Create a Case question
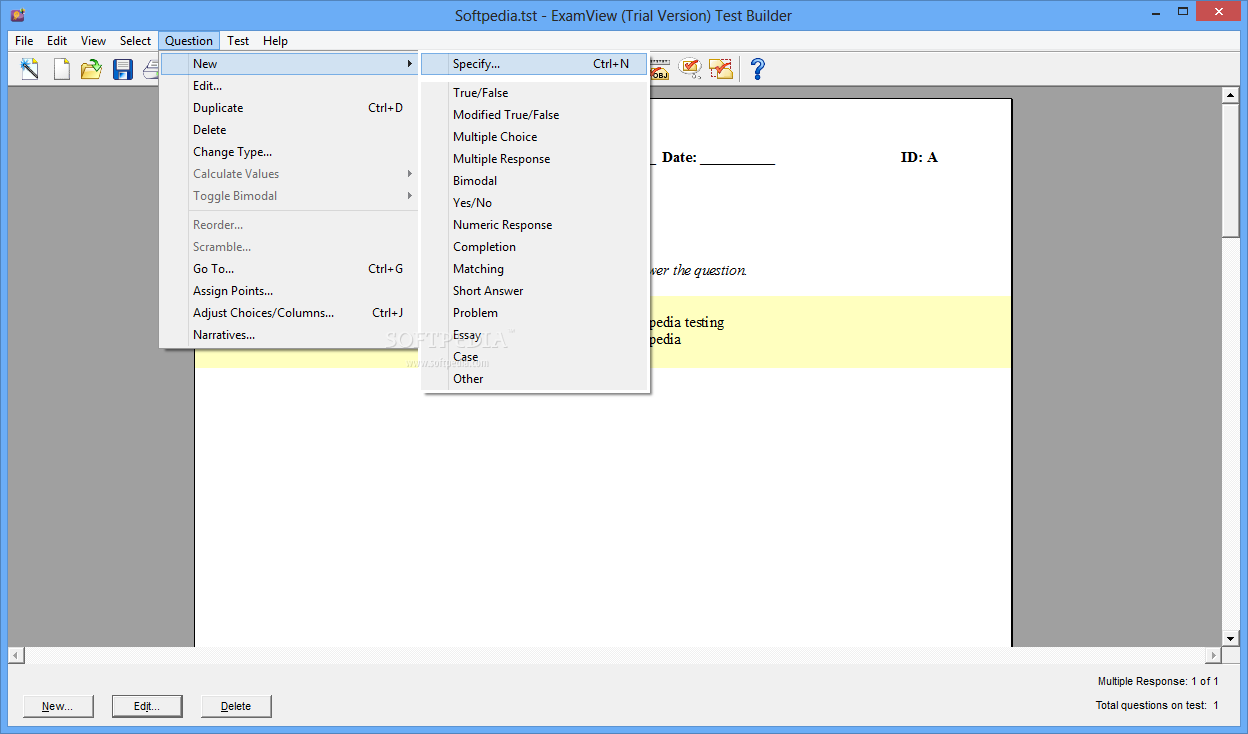Viewport: 1248px width, 734px height. click(535, 357)
